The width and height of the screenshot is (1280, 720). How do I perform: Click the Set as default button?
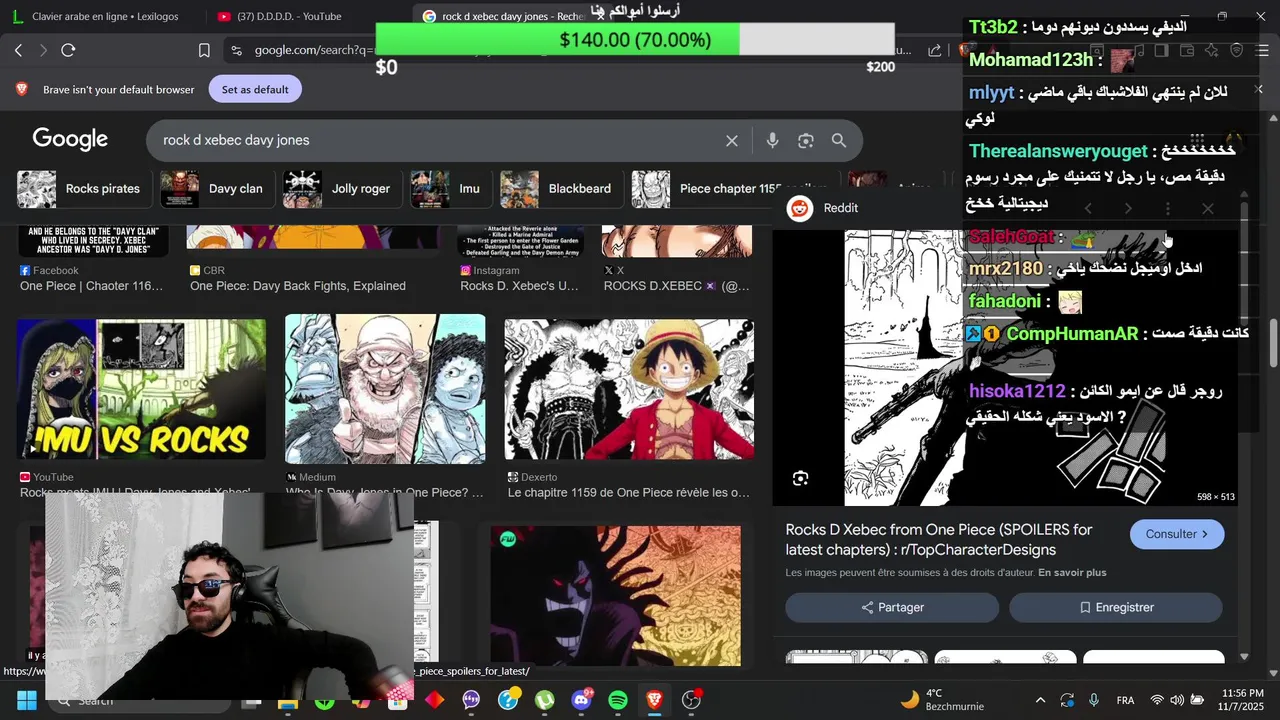tap(255, 89)
